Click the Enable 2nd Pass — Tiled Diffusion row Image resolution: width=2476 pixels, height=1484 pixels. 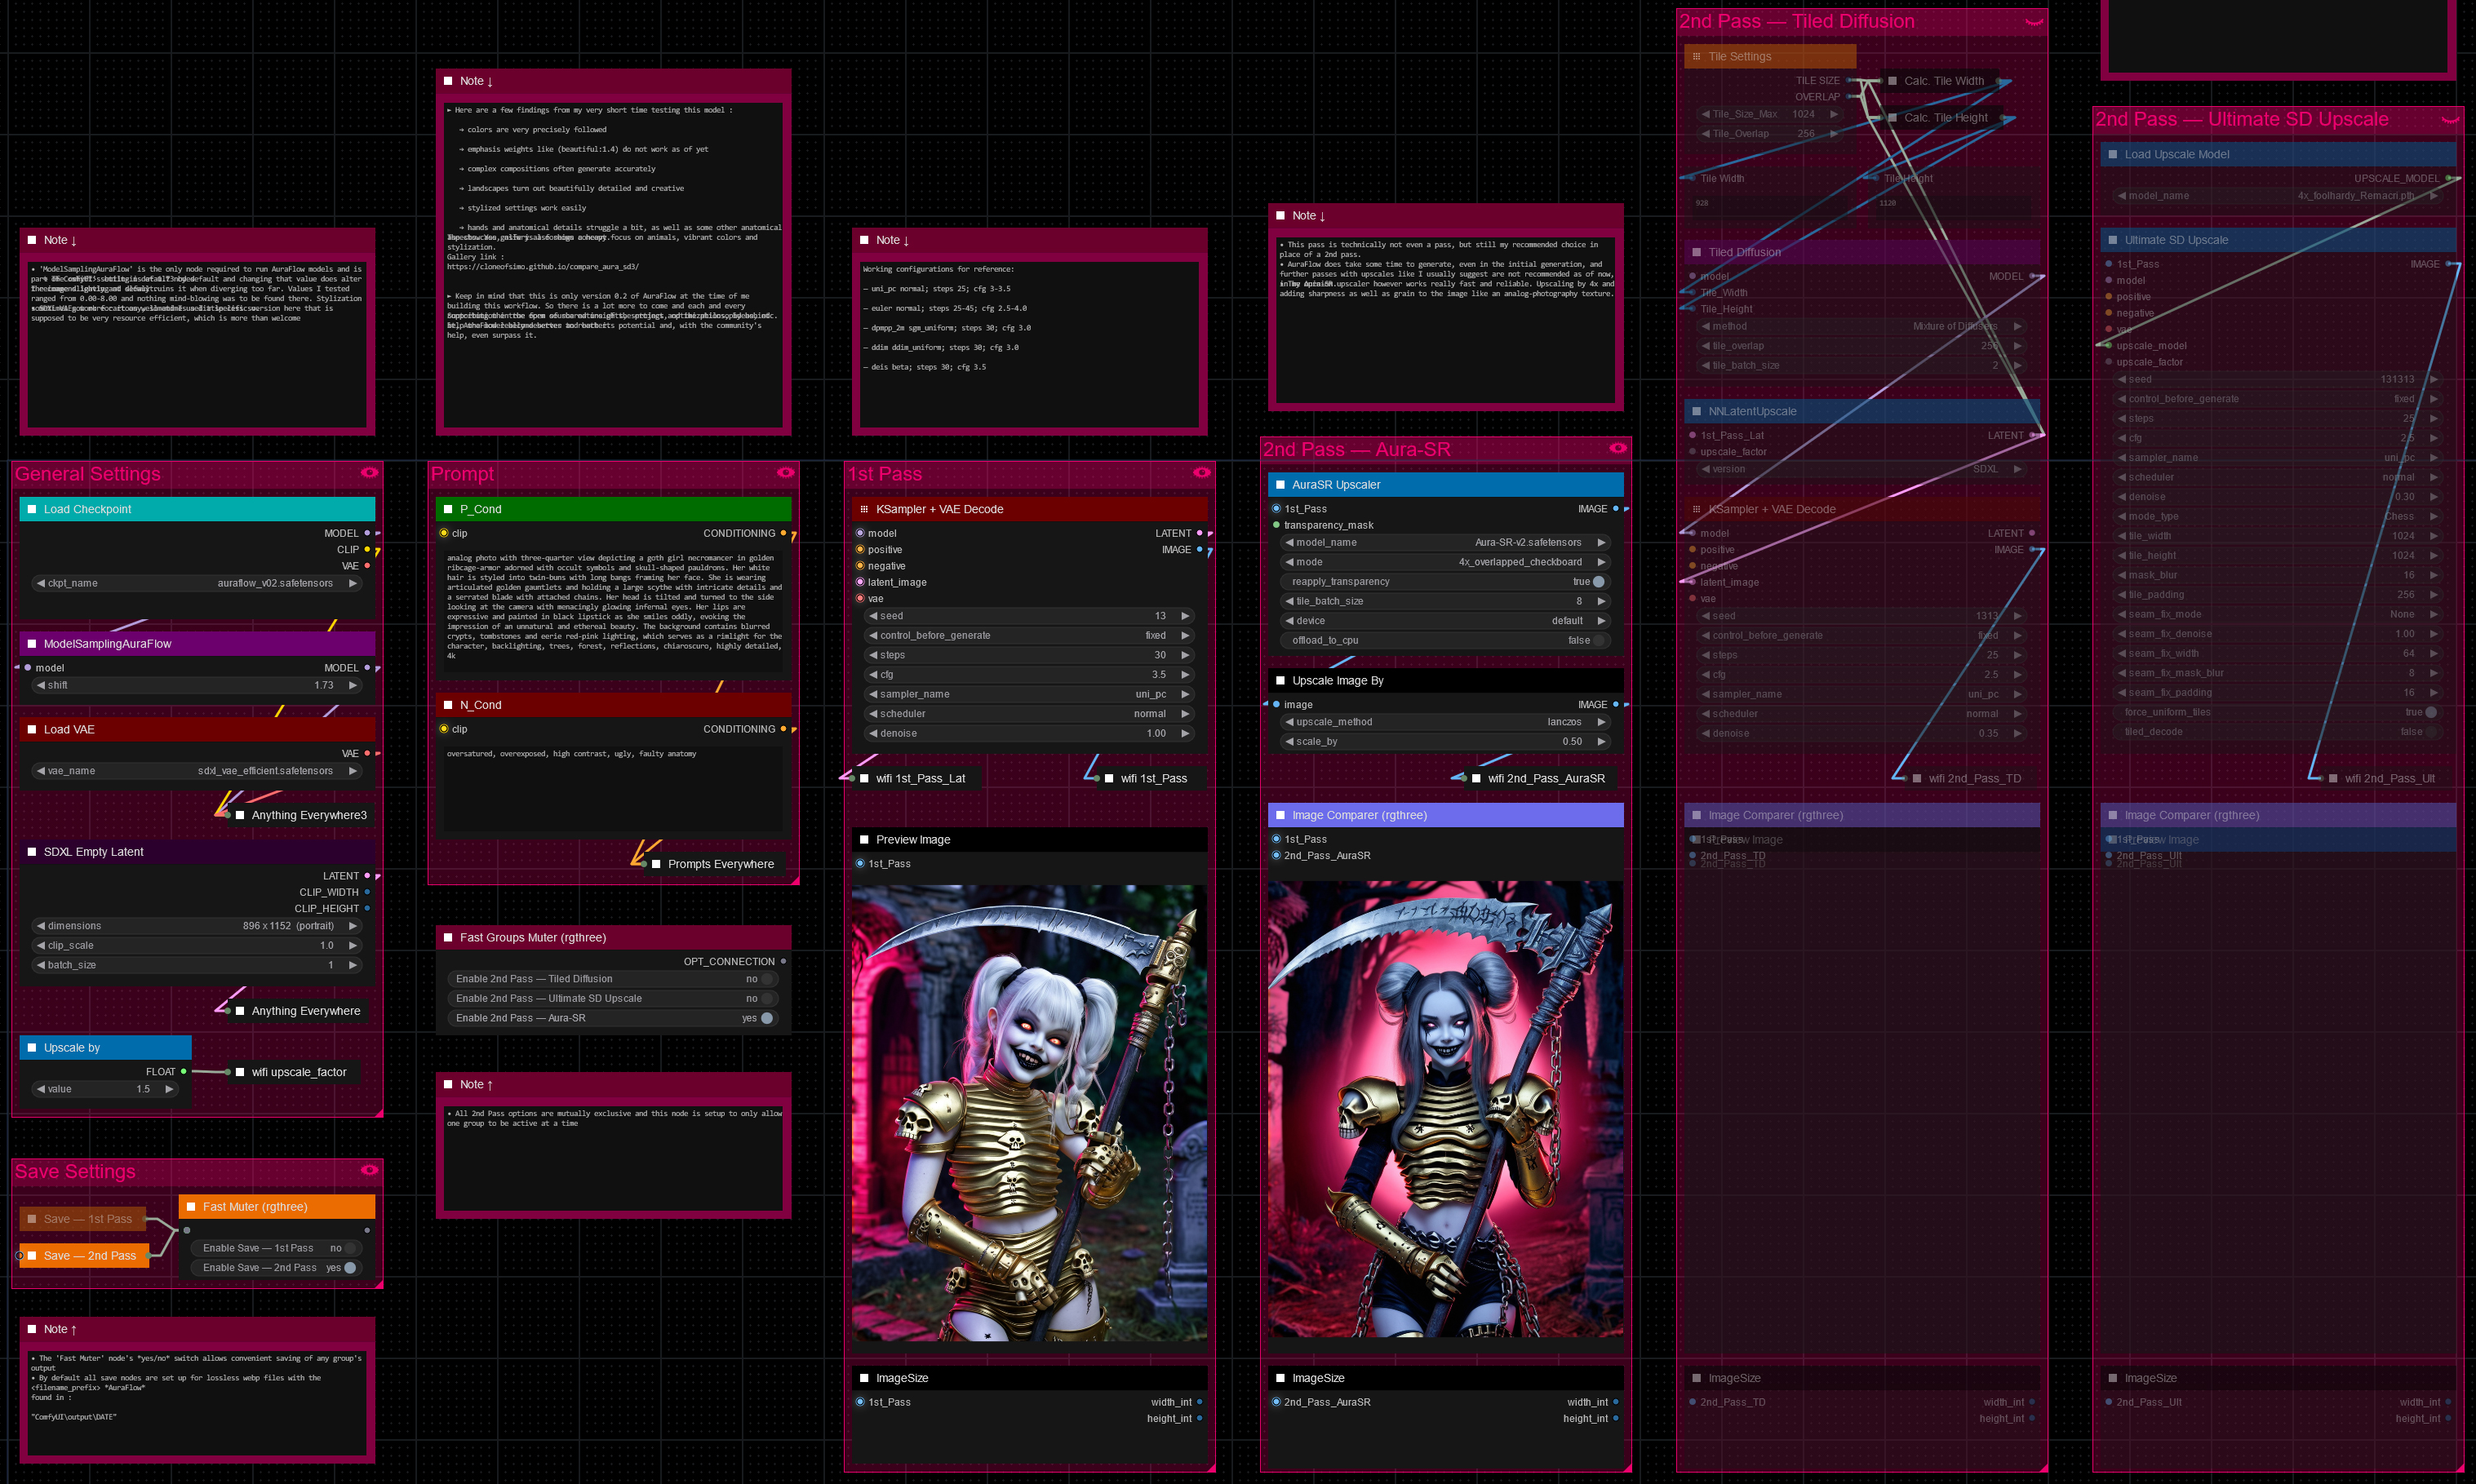(x=613, y=979)
